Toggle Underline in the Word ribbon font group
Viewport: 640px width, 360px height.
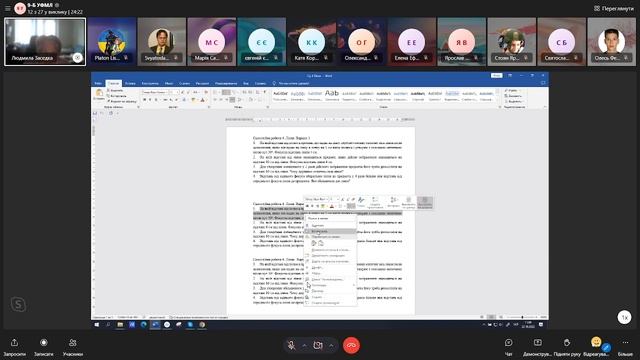pyautogui.click(x=156, y=100)
